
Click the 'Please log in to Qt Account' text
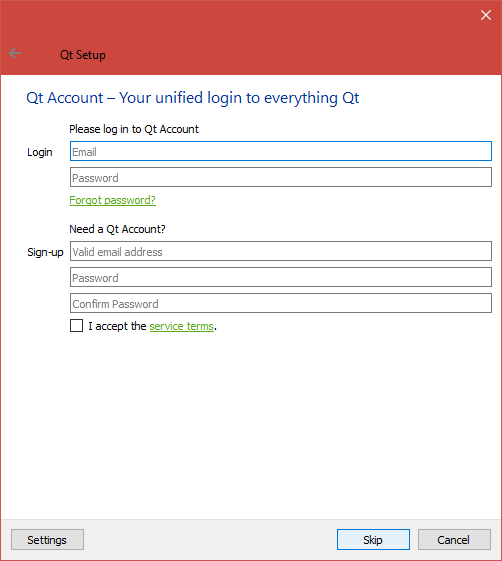pyautogui.click(x=134, y=129)
